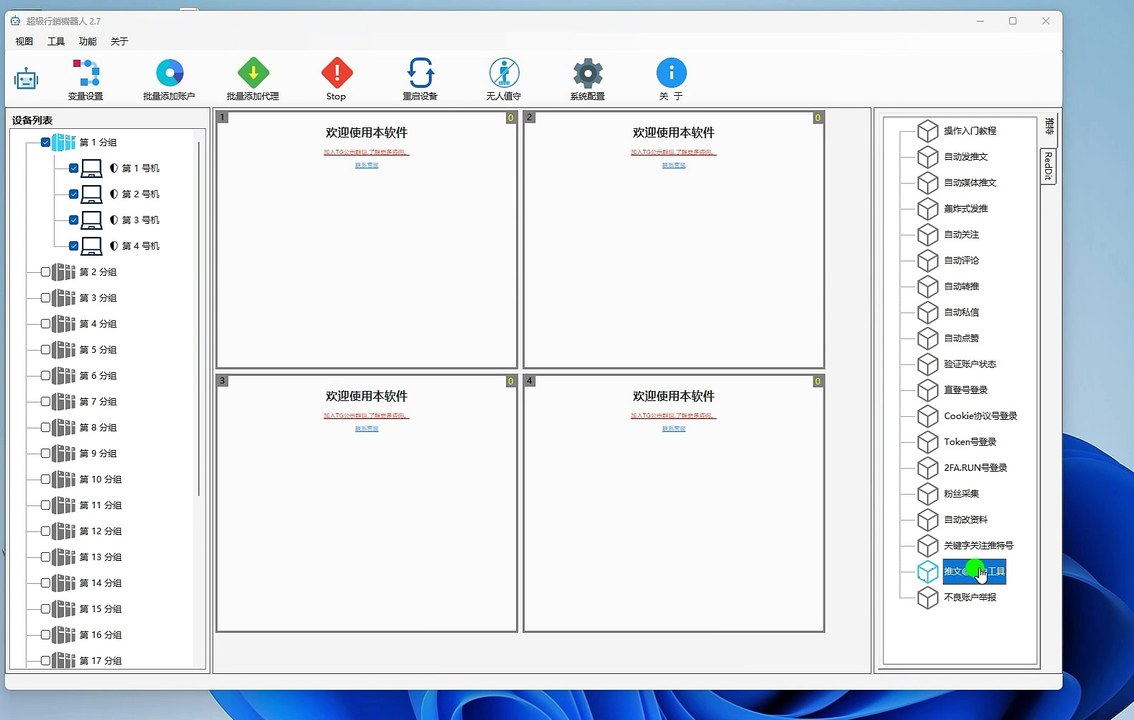This screenshot has height=720, width=1134.
Task: Select 自动转推 cube item
Action: click(948, 286)
